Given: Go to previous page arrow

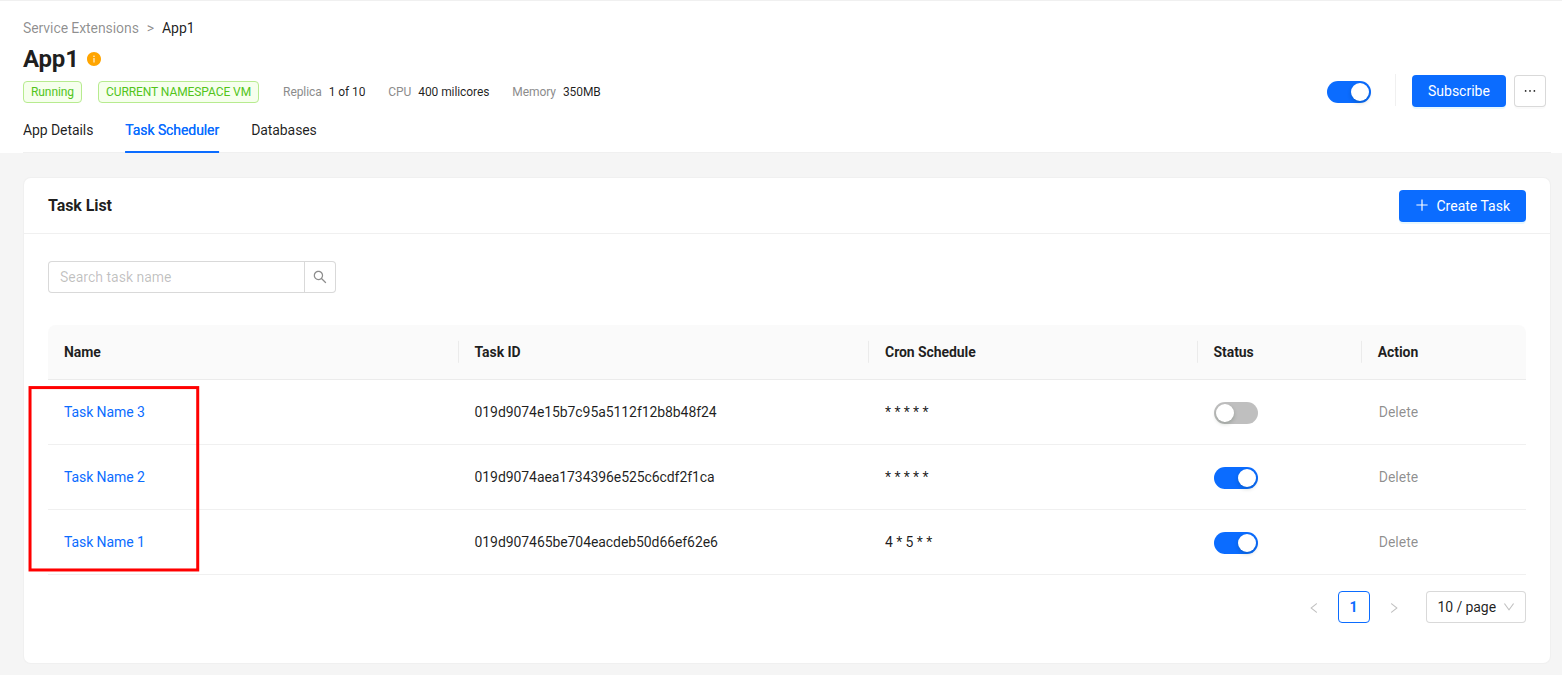Looking at the screenshot, I should coord(1314,607).
